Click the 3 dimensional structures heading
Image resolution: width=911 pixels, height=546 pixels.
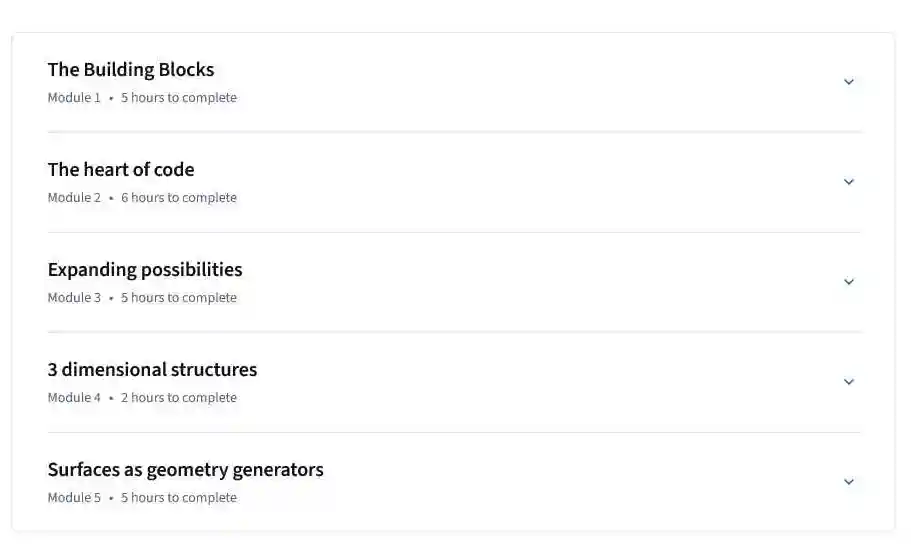click(152, 370)
